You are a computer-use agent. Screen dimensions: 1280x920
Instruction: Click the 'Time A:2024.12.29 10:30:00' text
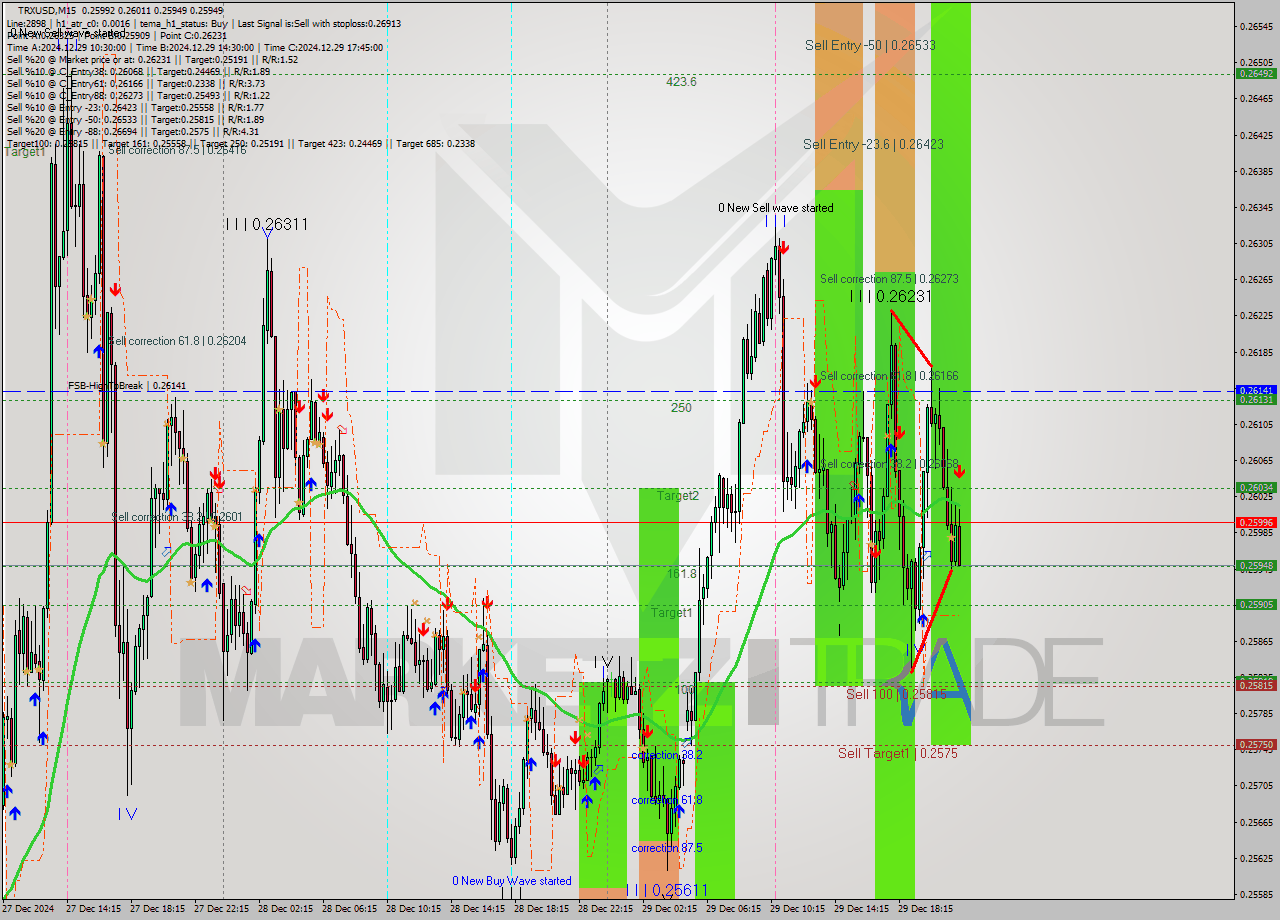point(66,47)
